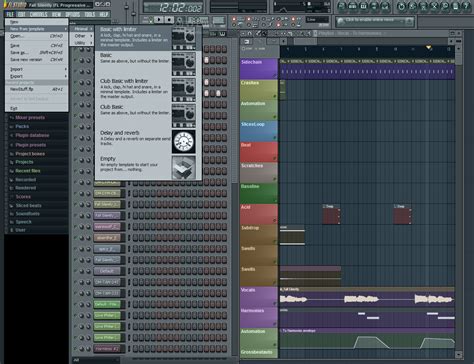The image size is (474, 364).
Task: Open recent project NewStuff.flp
Action: [37, 89]
